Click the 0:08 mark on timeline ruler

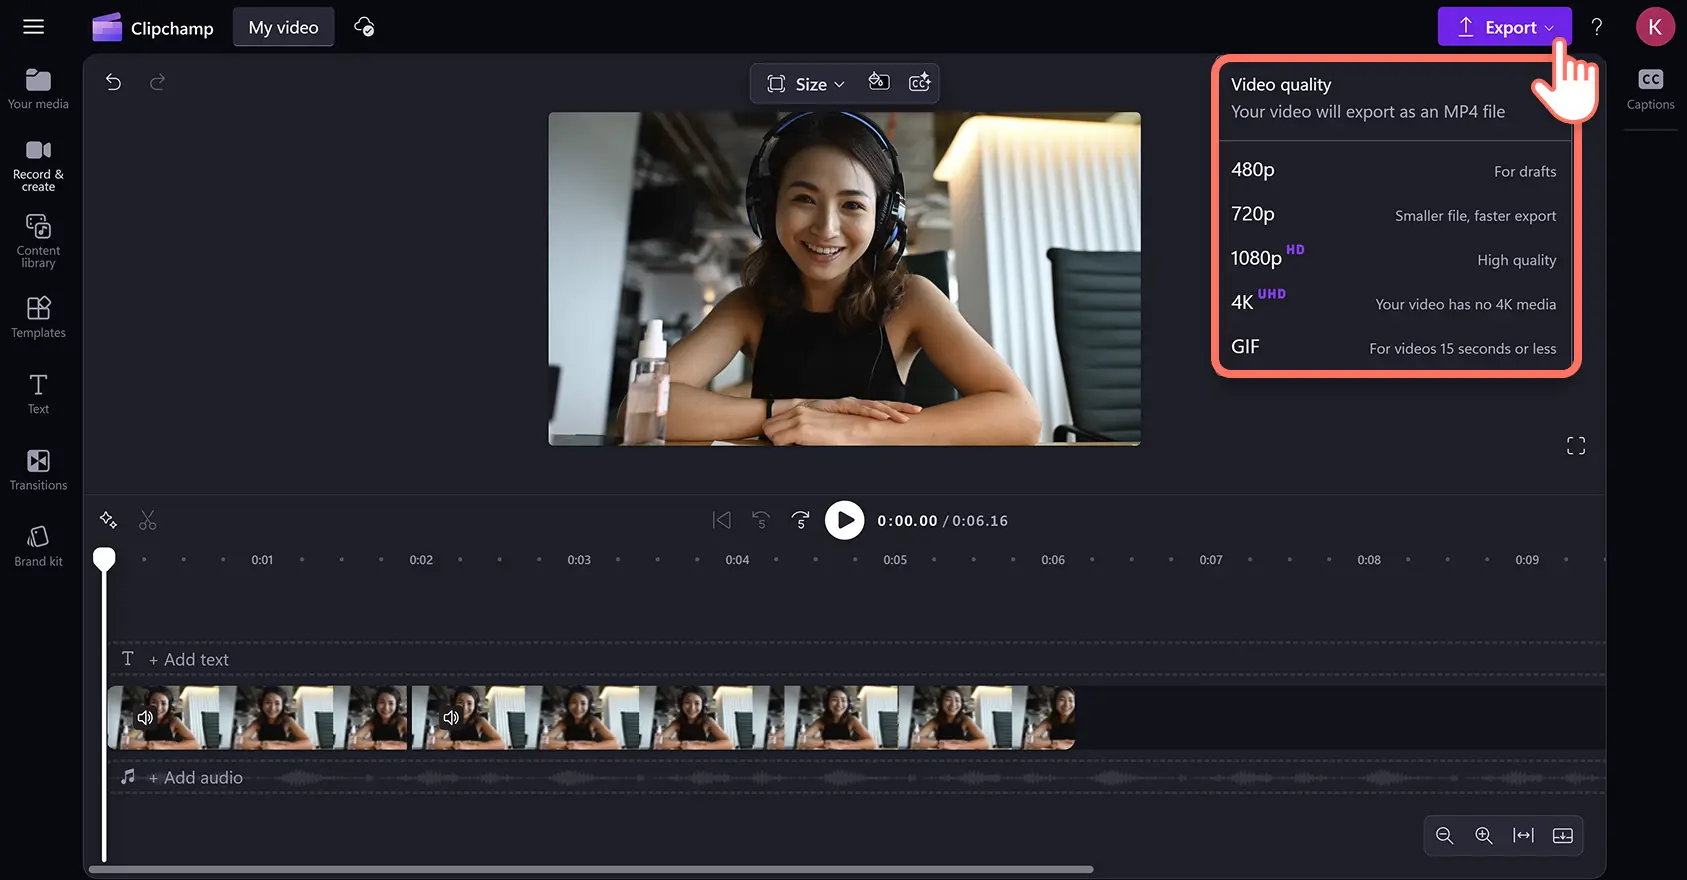tap(1369, 560)
